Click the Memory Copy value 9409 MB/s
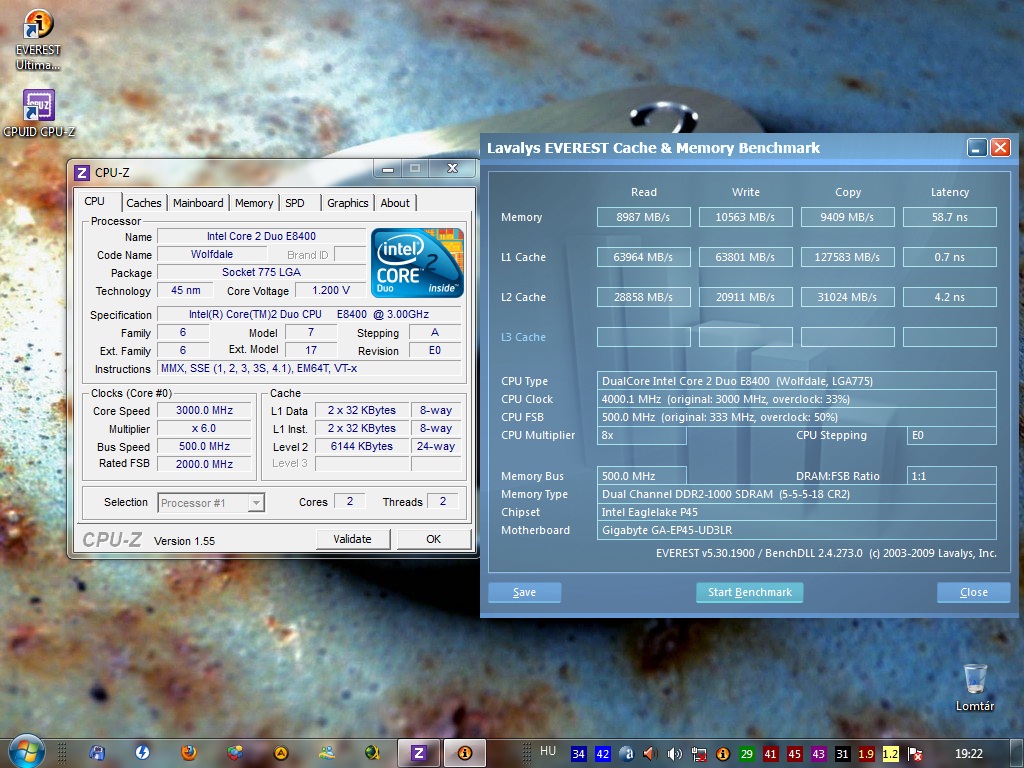1024x768 pixels. click(x=847, y=217)
